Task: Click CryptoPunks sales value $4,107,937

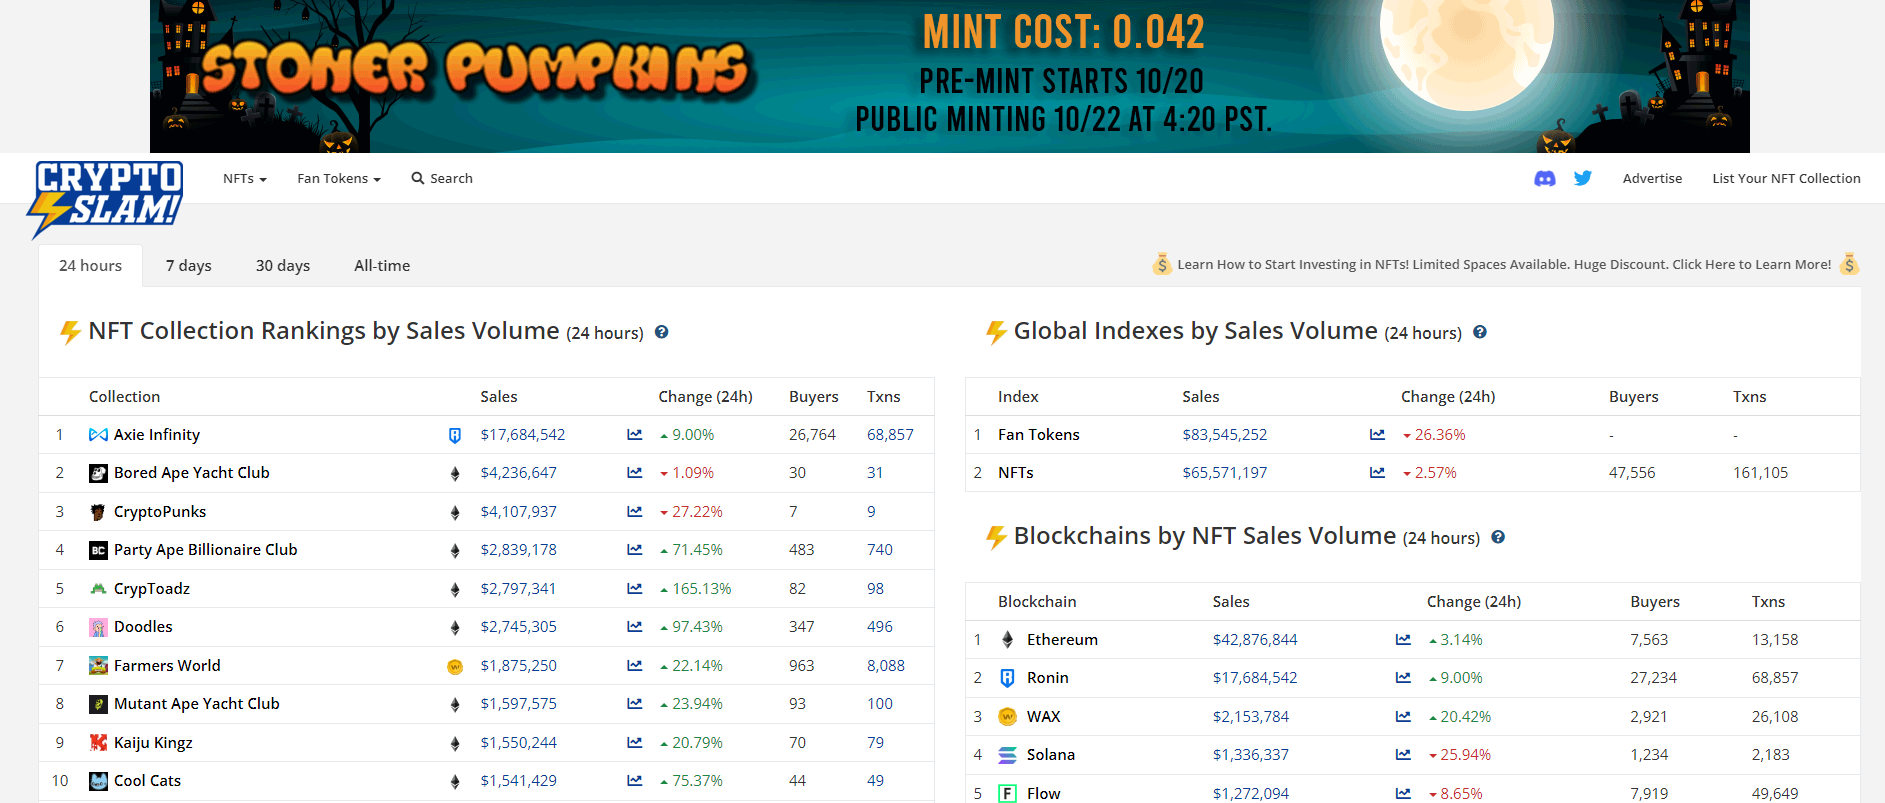Action: click(x=519, y=512)
